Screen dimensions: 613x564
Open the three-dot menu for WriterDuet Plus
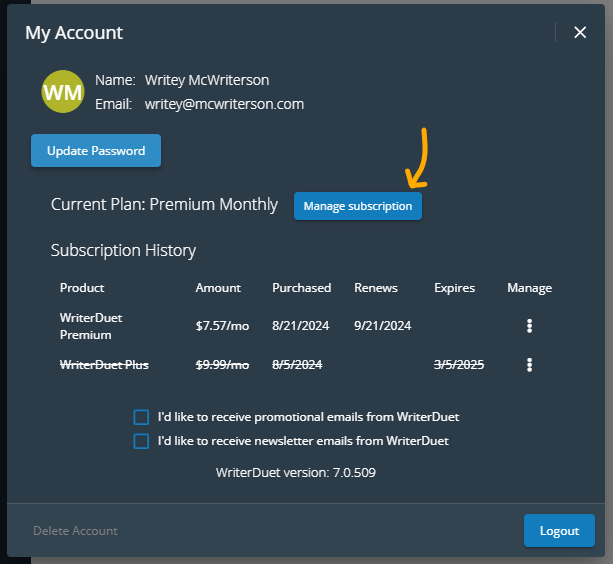529,365
